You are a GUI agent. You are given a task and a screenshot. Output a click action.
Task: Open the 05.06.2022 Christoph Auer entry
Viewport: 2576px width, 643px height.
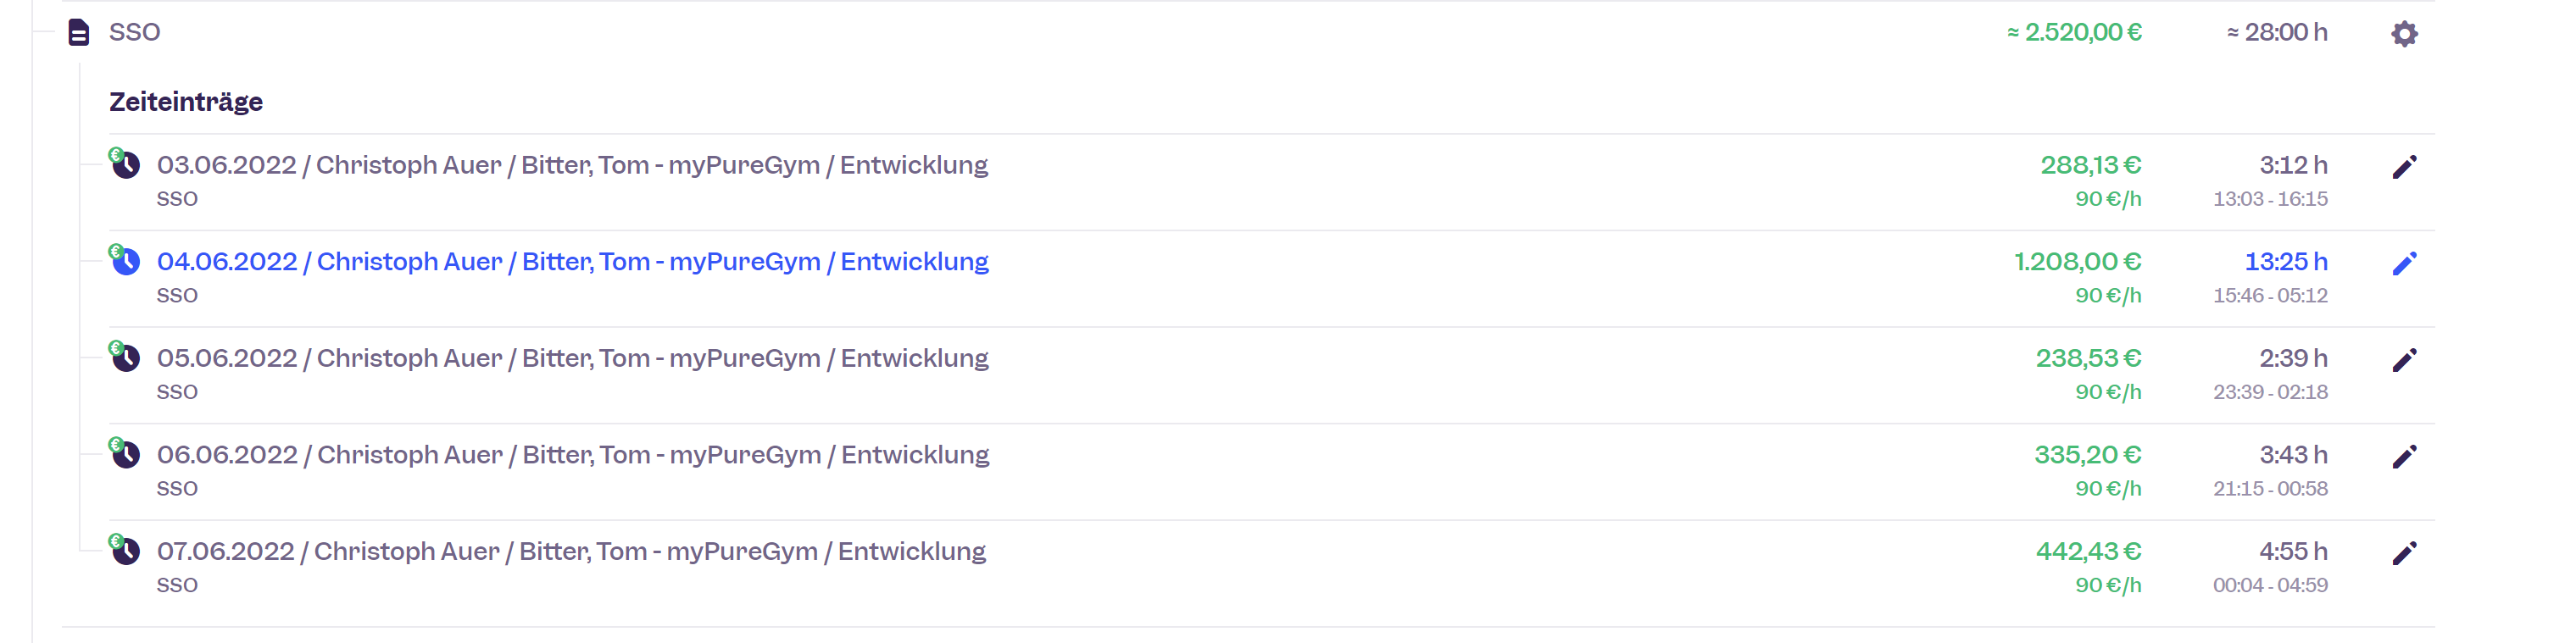[572, 358]
